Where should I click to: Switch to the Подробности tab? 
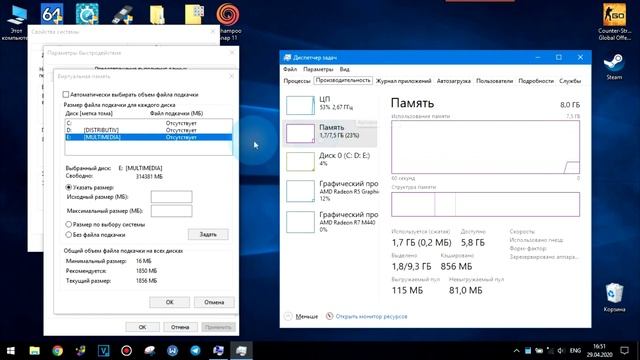coord(536,81)
